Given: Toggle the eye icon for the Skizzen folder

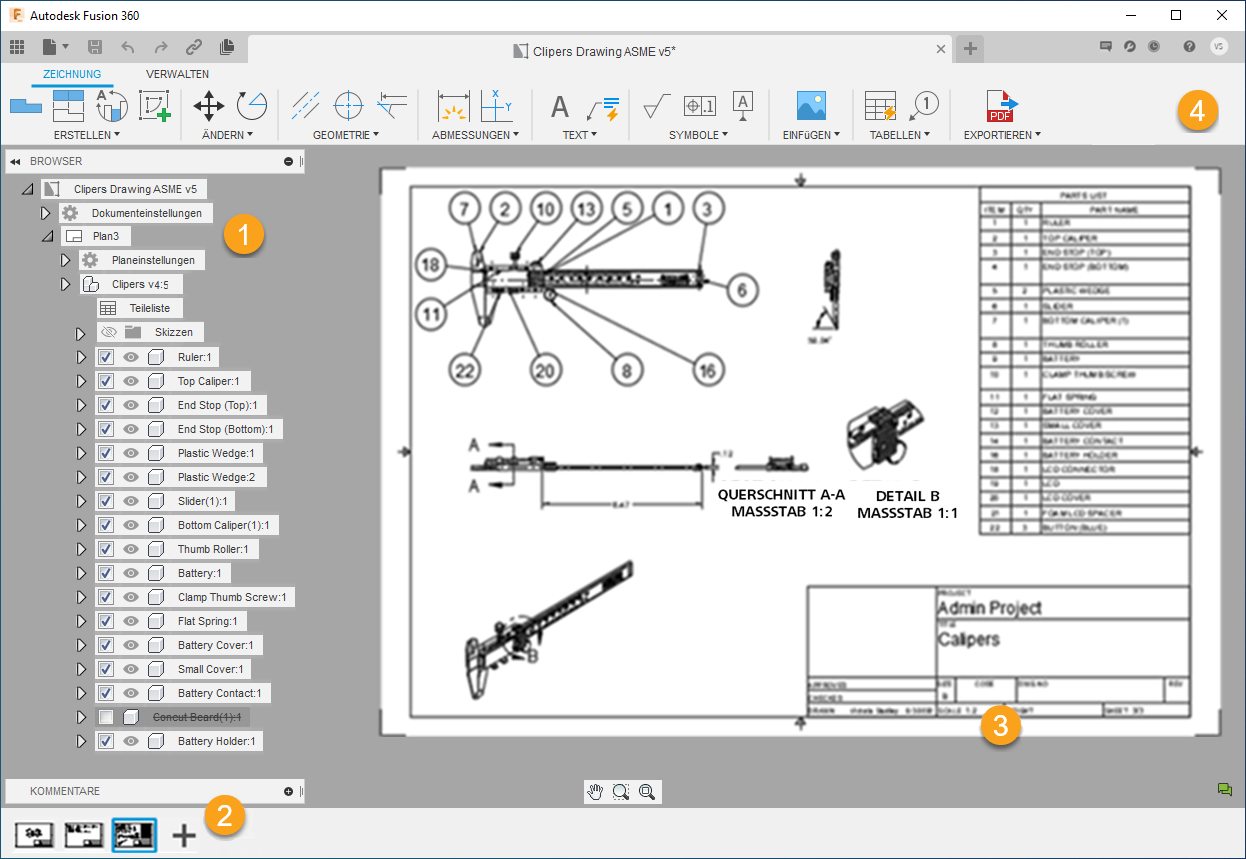Looking at the screenshot, I should tap(108, 333).
